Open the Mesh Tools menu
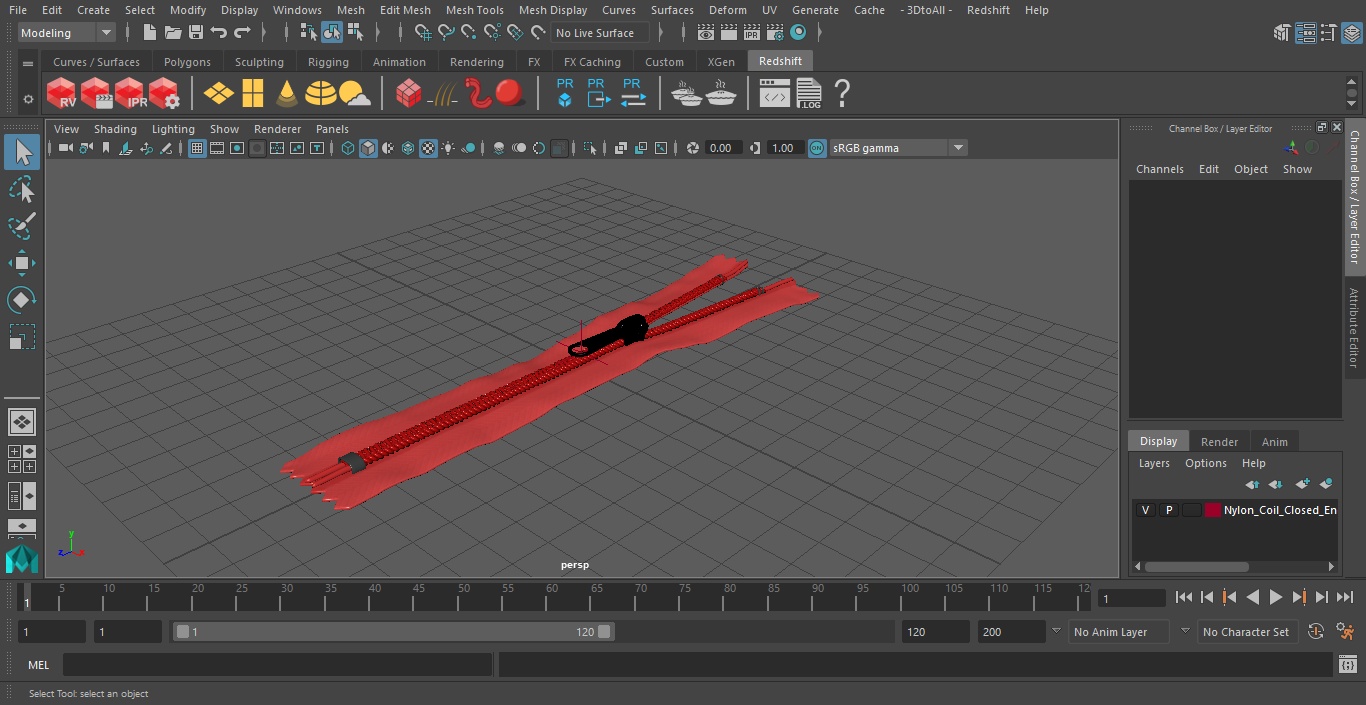The image size is (1366, 705). point(474,10)
